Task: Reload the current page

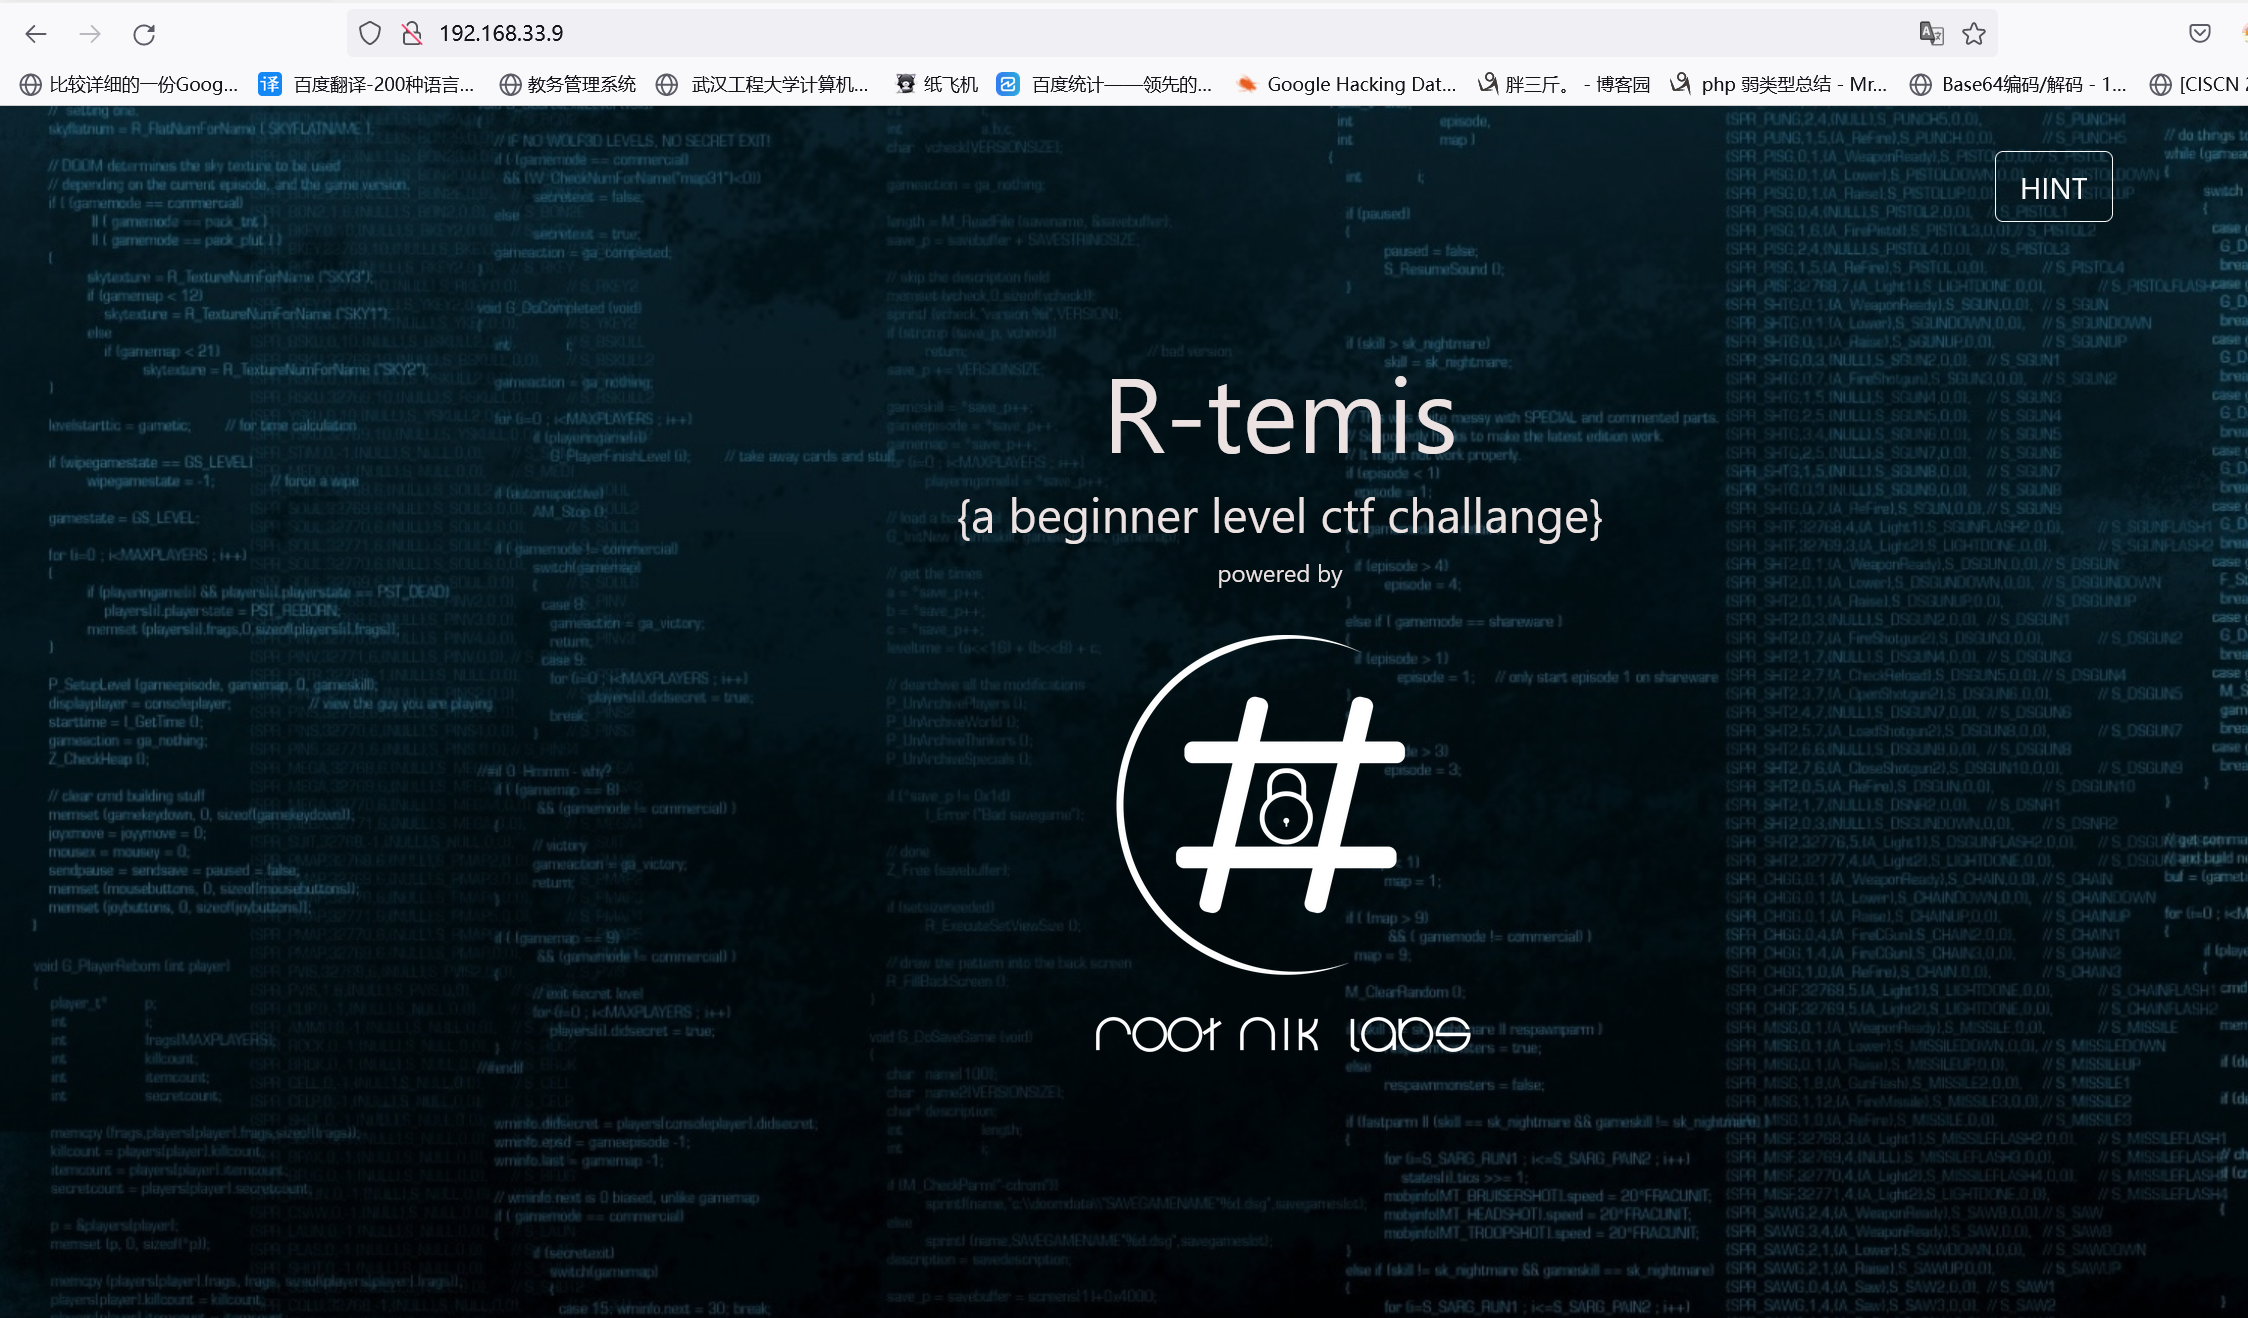Action: point(144,34)
